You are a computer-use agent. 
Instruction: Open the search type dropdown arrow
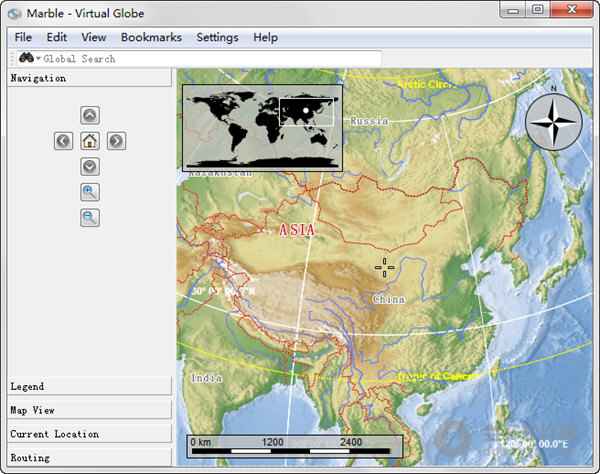(38, 59)
